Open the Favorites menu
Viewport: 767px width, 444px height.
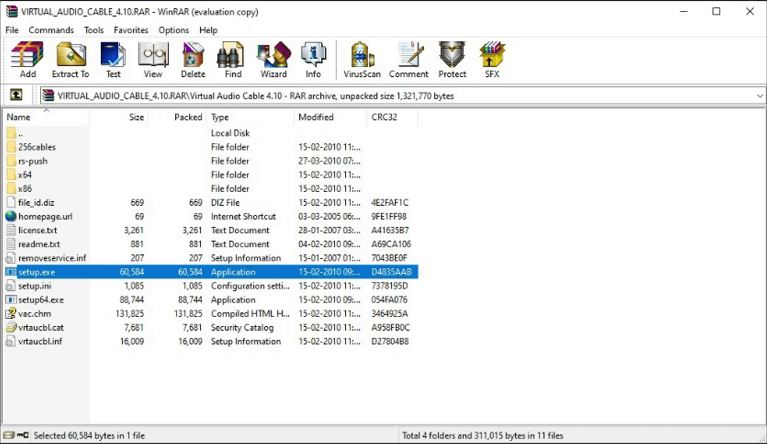(x=131, y=30)
